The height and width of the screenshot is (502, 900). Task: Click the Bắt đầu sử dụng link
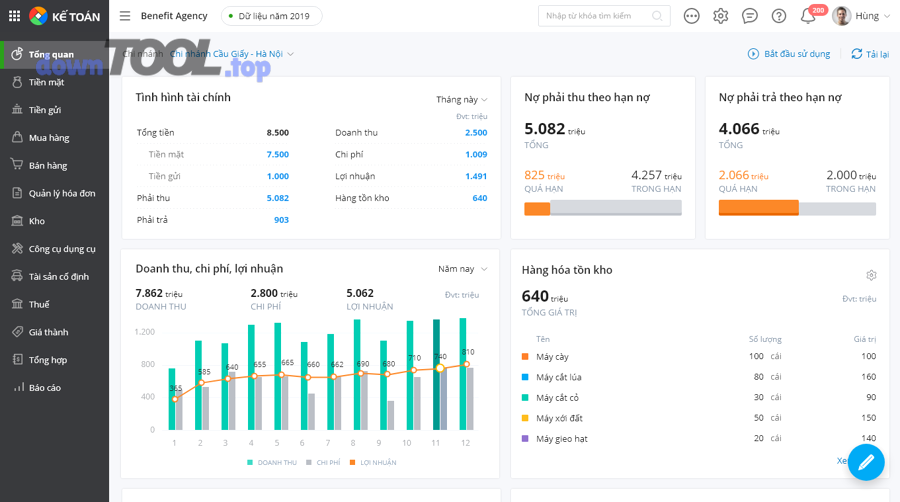click(789, 54)
